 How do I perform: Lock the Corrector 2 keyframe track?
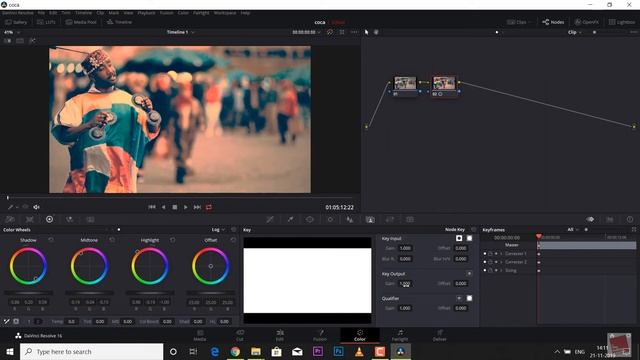(490, 262)
